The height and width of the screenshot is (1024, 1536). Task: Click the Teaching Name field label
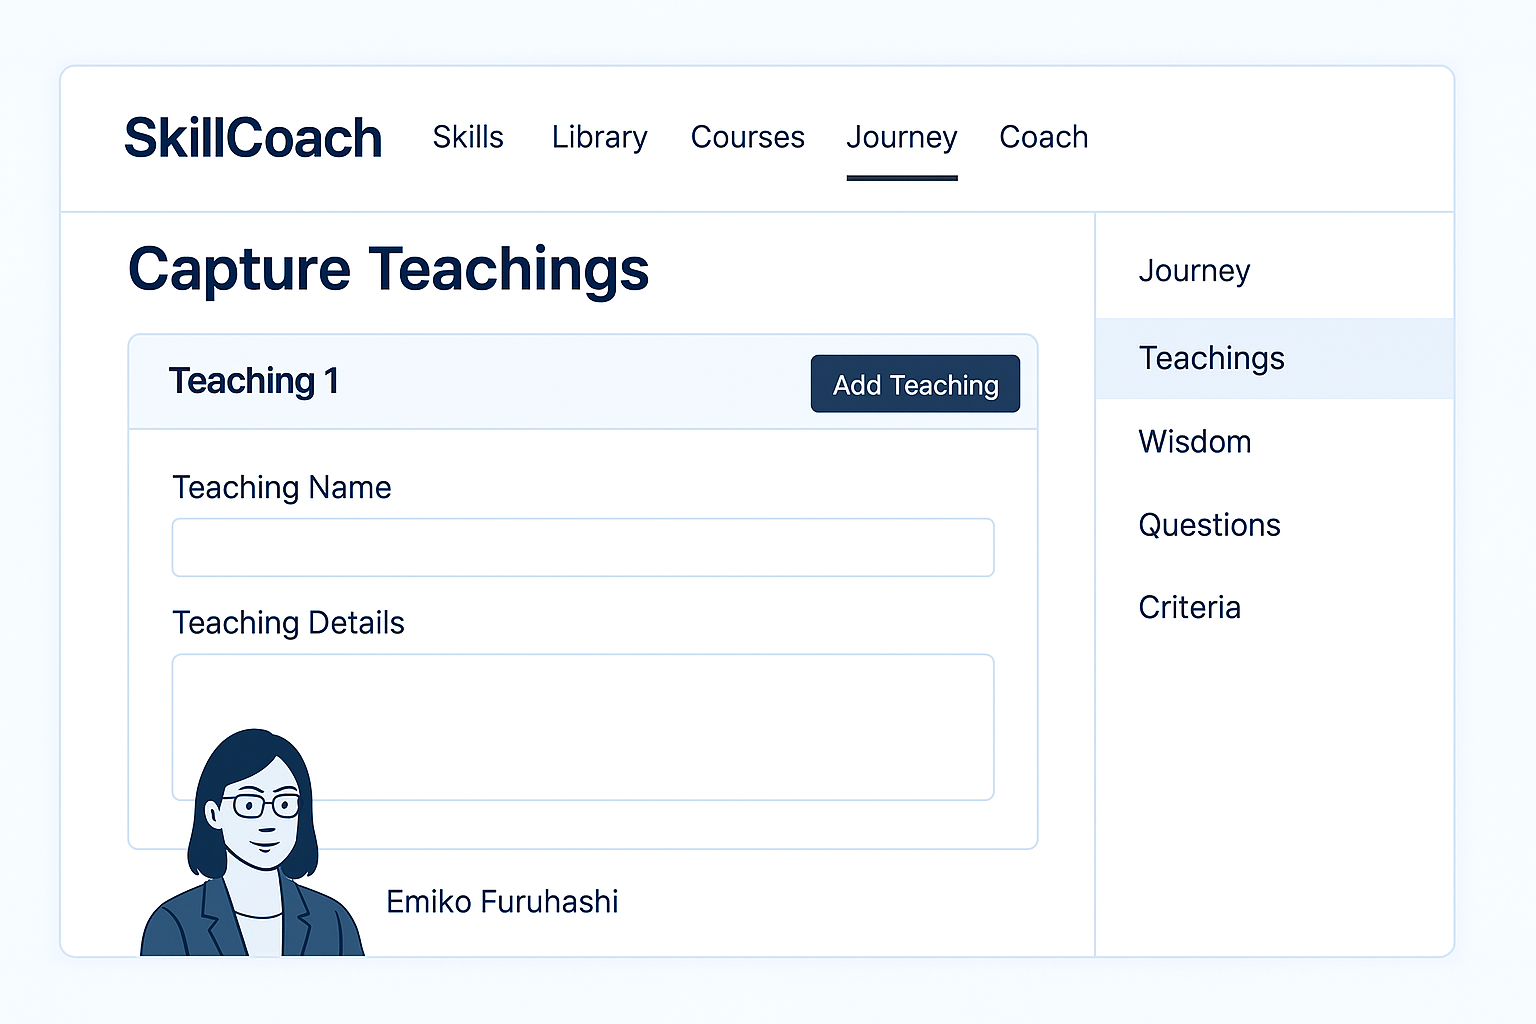point(281,487)
